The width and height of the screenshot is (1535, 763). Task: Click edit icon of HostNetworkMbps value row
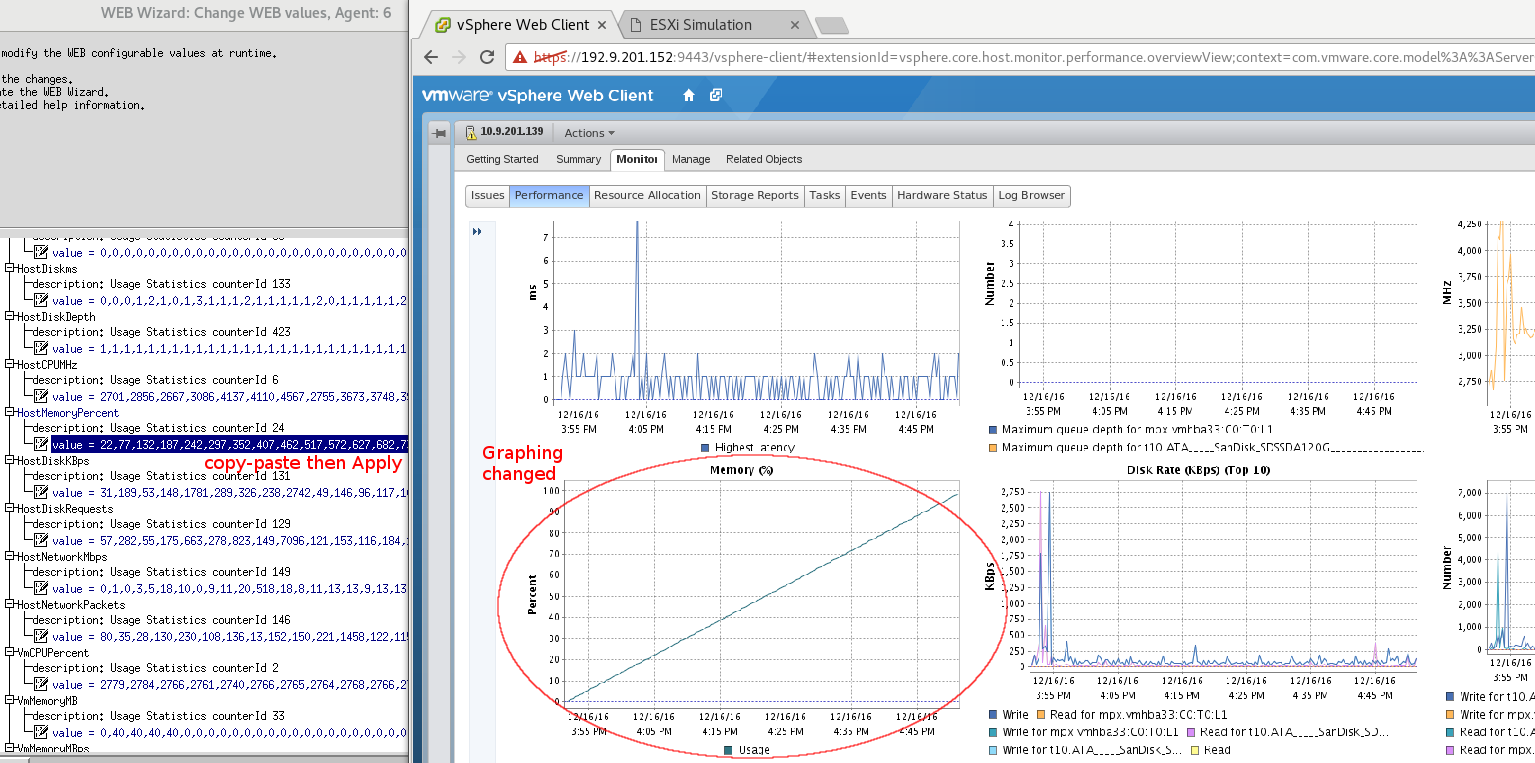pyautogui.click(x=41, y=588)
